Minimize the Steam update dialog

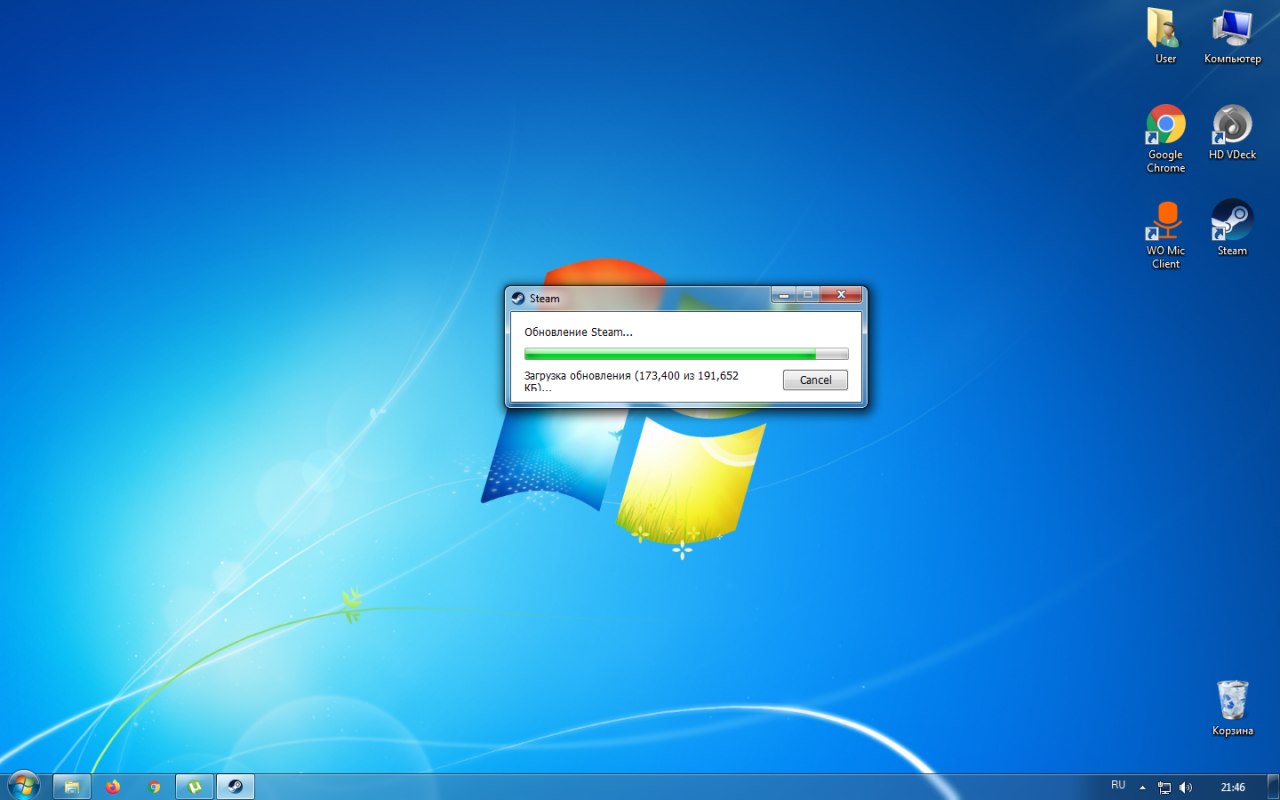783,295
